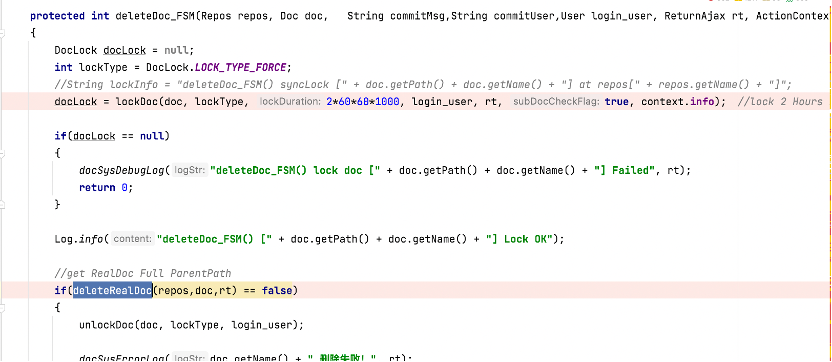Screen dimensions: 832x362
Task: Collapse the deleteDoc_FSM method fold marker
Action: (x=3, y=33)
